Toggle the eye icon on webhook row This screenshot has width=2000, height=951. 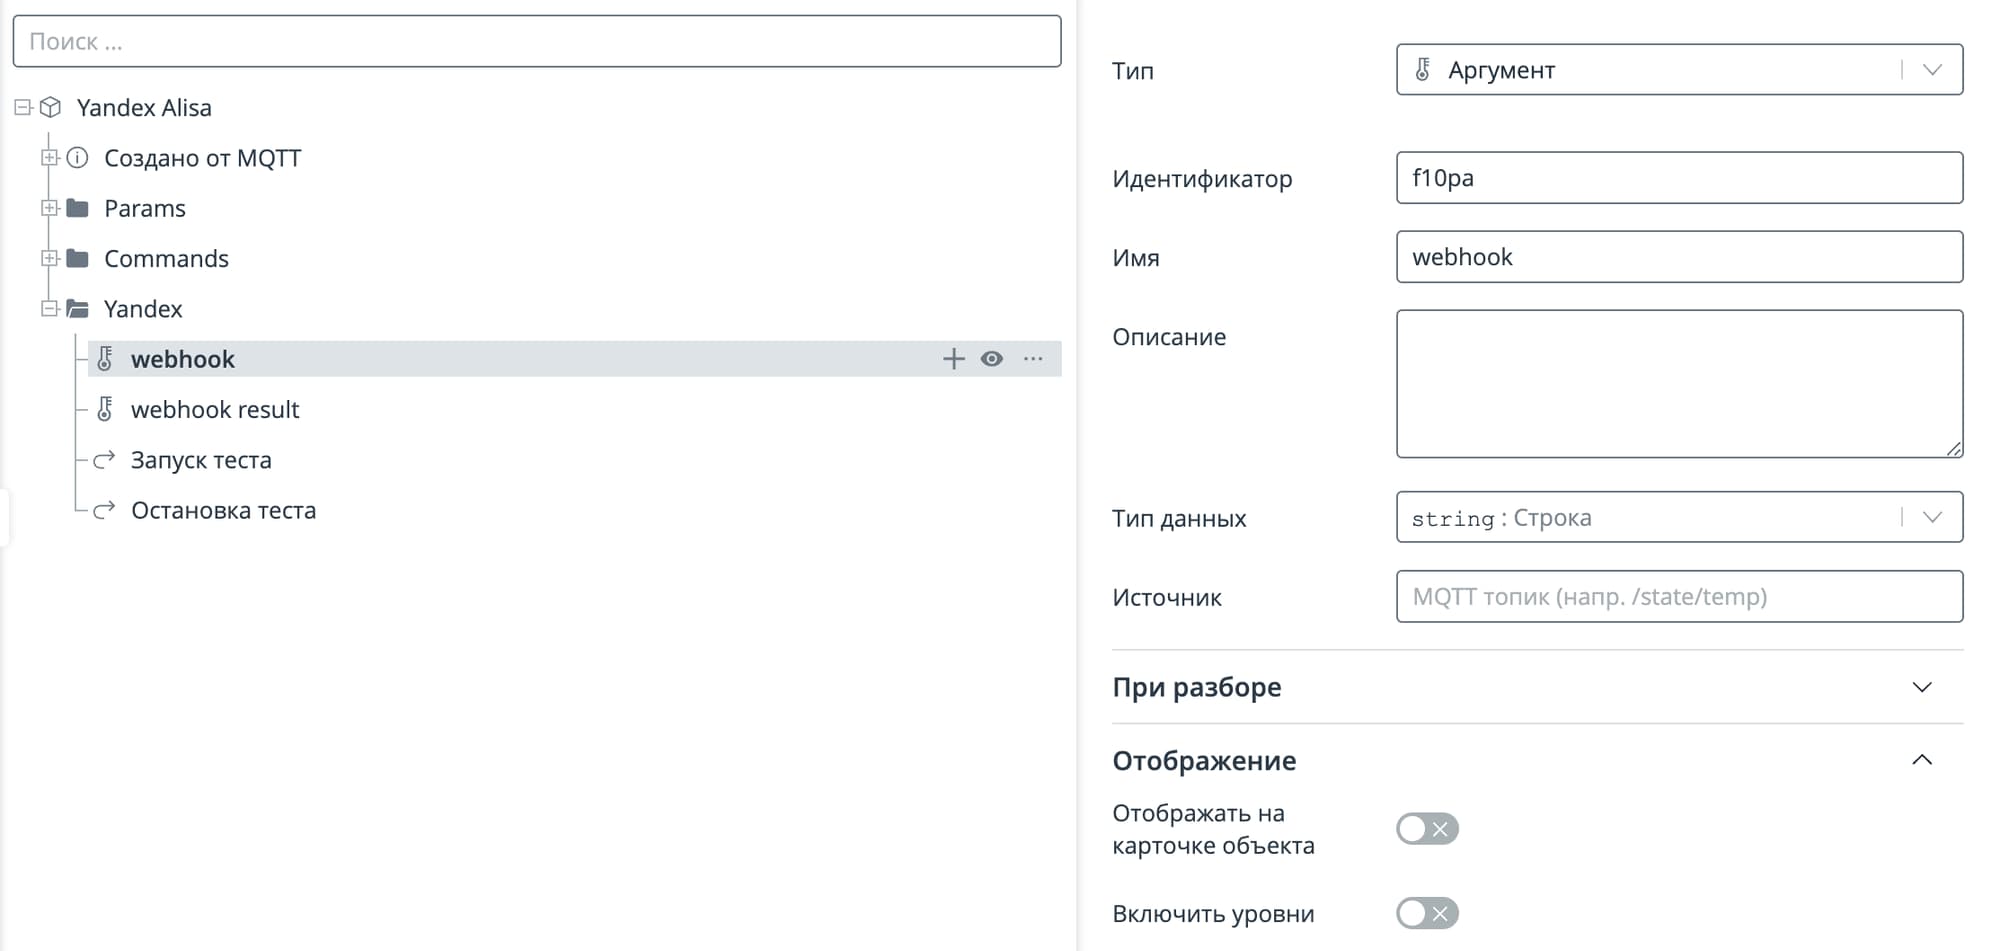click(x=991, y=359)
